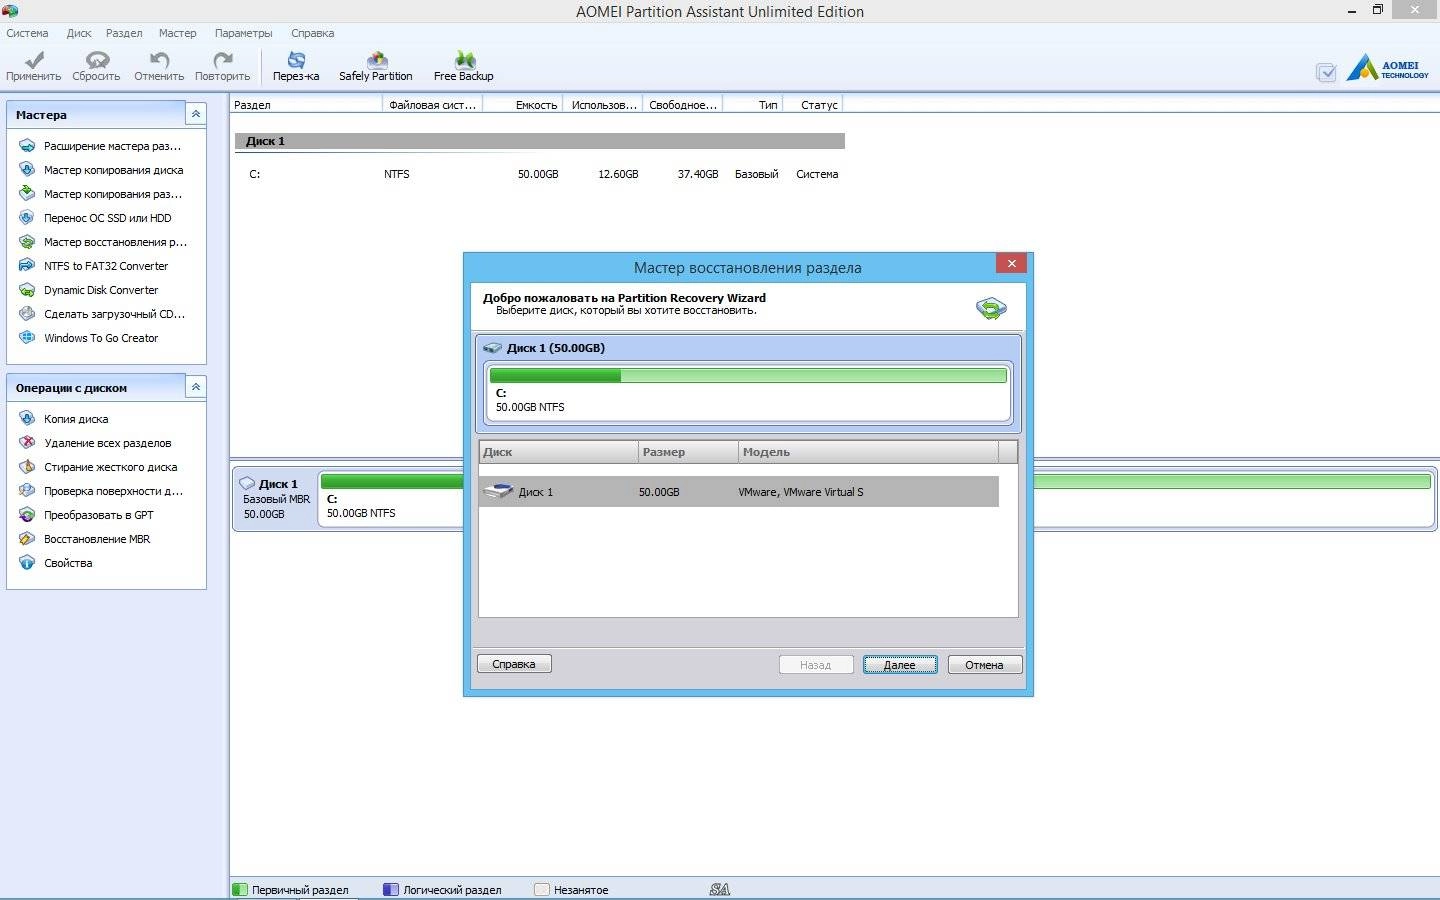Open the Параметры menu
The width and height of the screenshot is (1440, 900).
243,33
